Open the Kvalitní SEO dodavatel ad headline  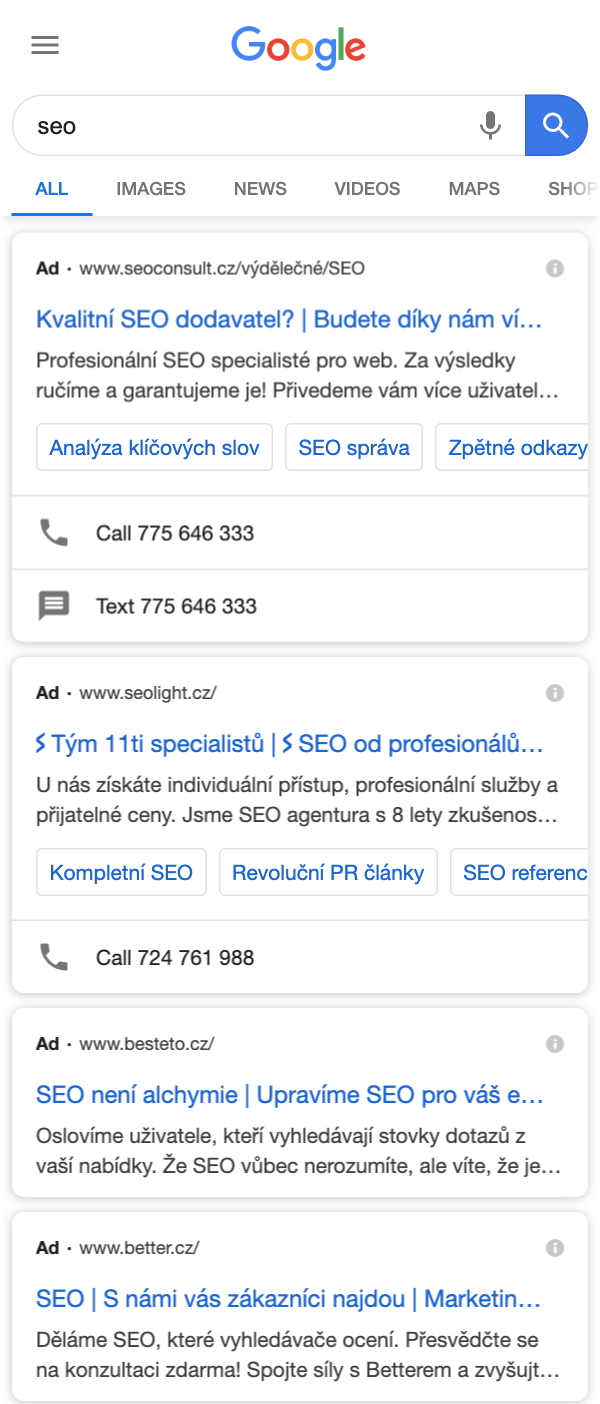pyautogui.click(x=289, y=320)
